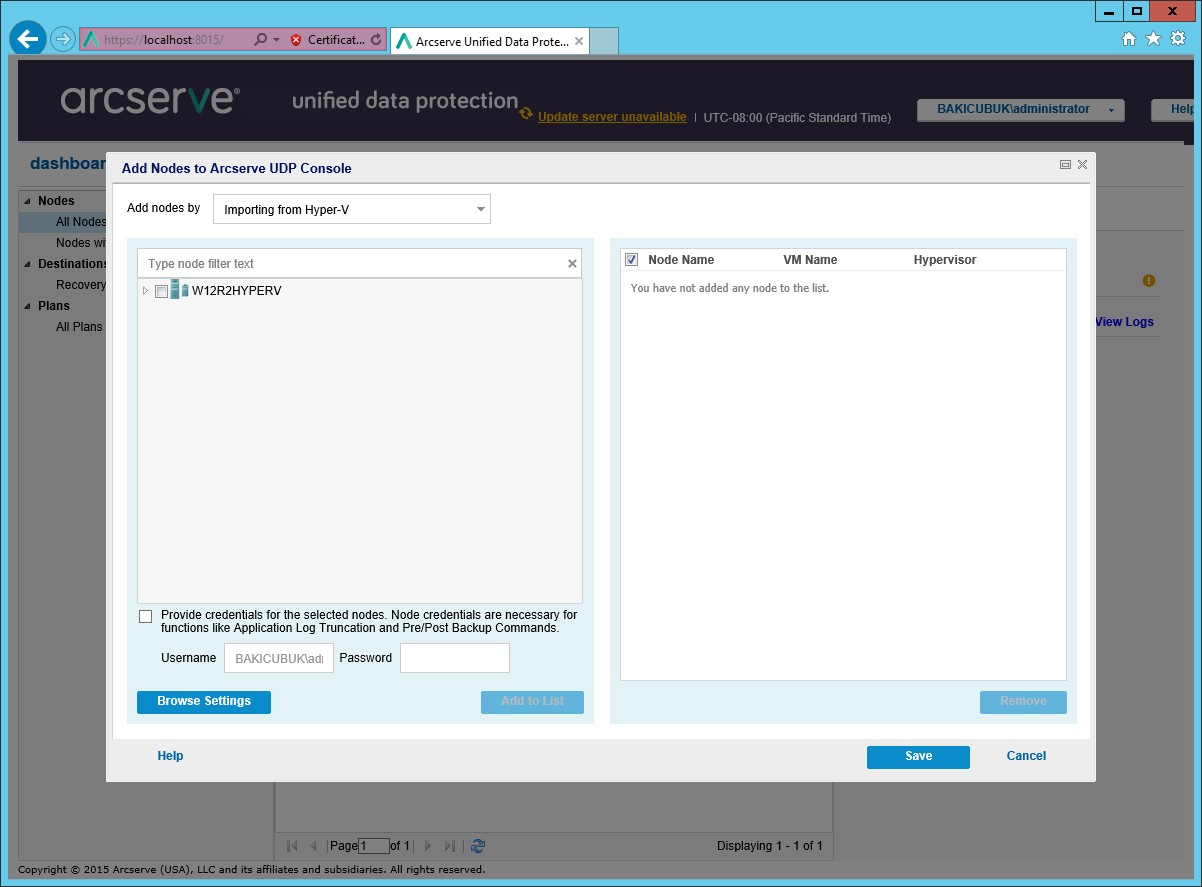Clear the node filter text with X icon
This screenshot has height=887, width=1202.
[x=572, y=264]
